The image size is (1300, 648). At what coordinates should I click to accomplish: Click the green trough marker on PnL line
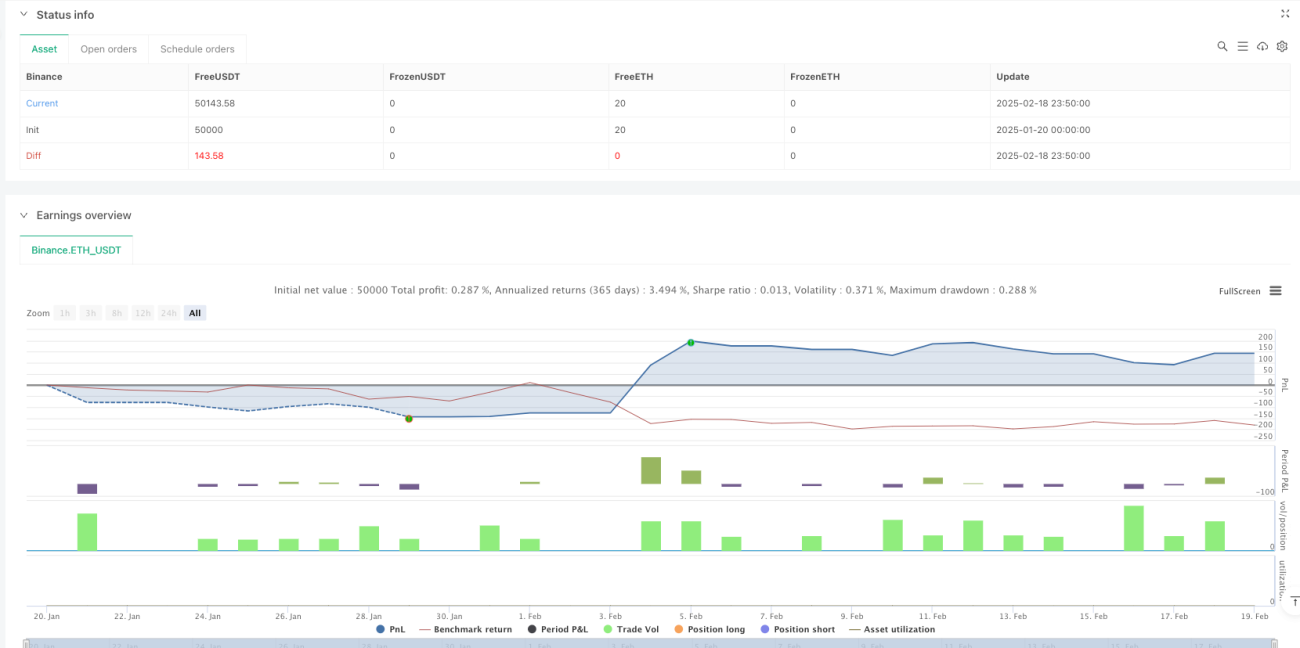pos(408,419)
